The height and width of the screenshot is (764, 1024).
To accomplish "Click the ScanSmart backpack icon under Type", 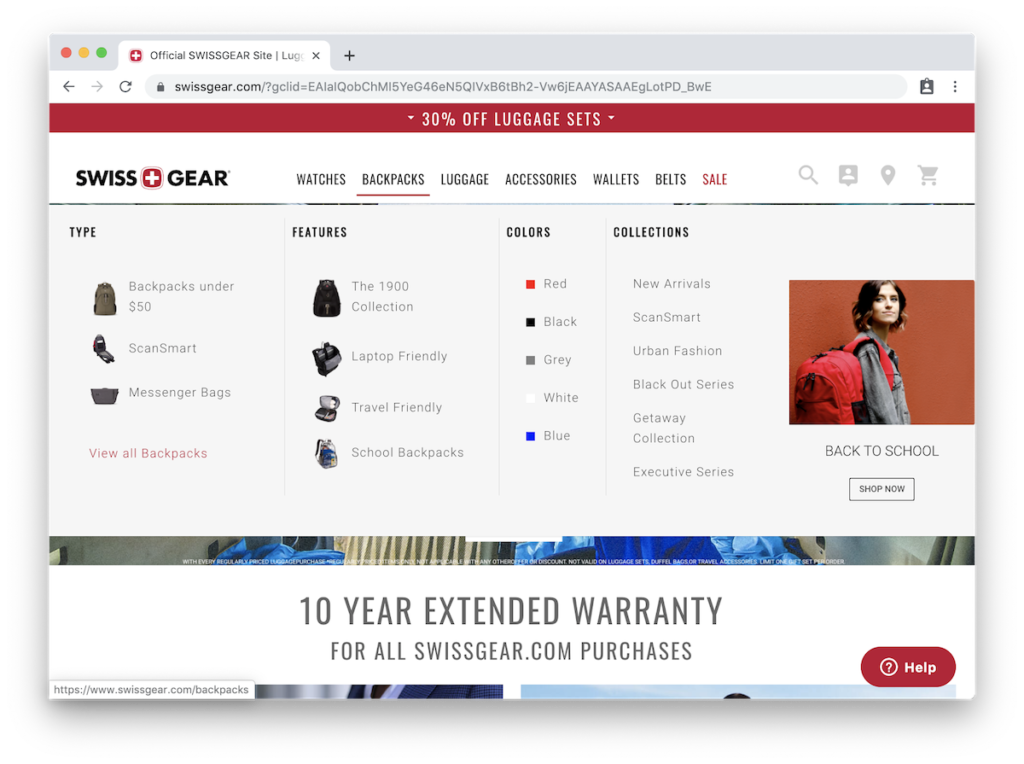I will pos(103,348).
